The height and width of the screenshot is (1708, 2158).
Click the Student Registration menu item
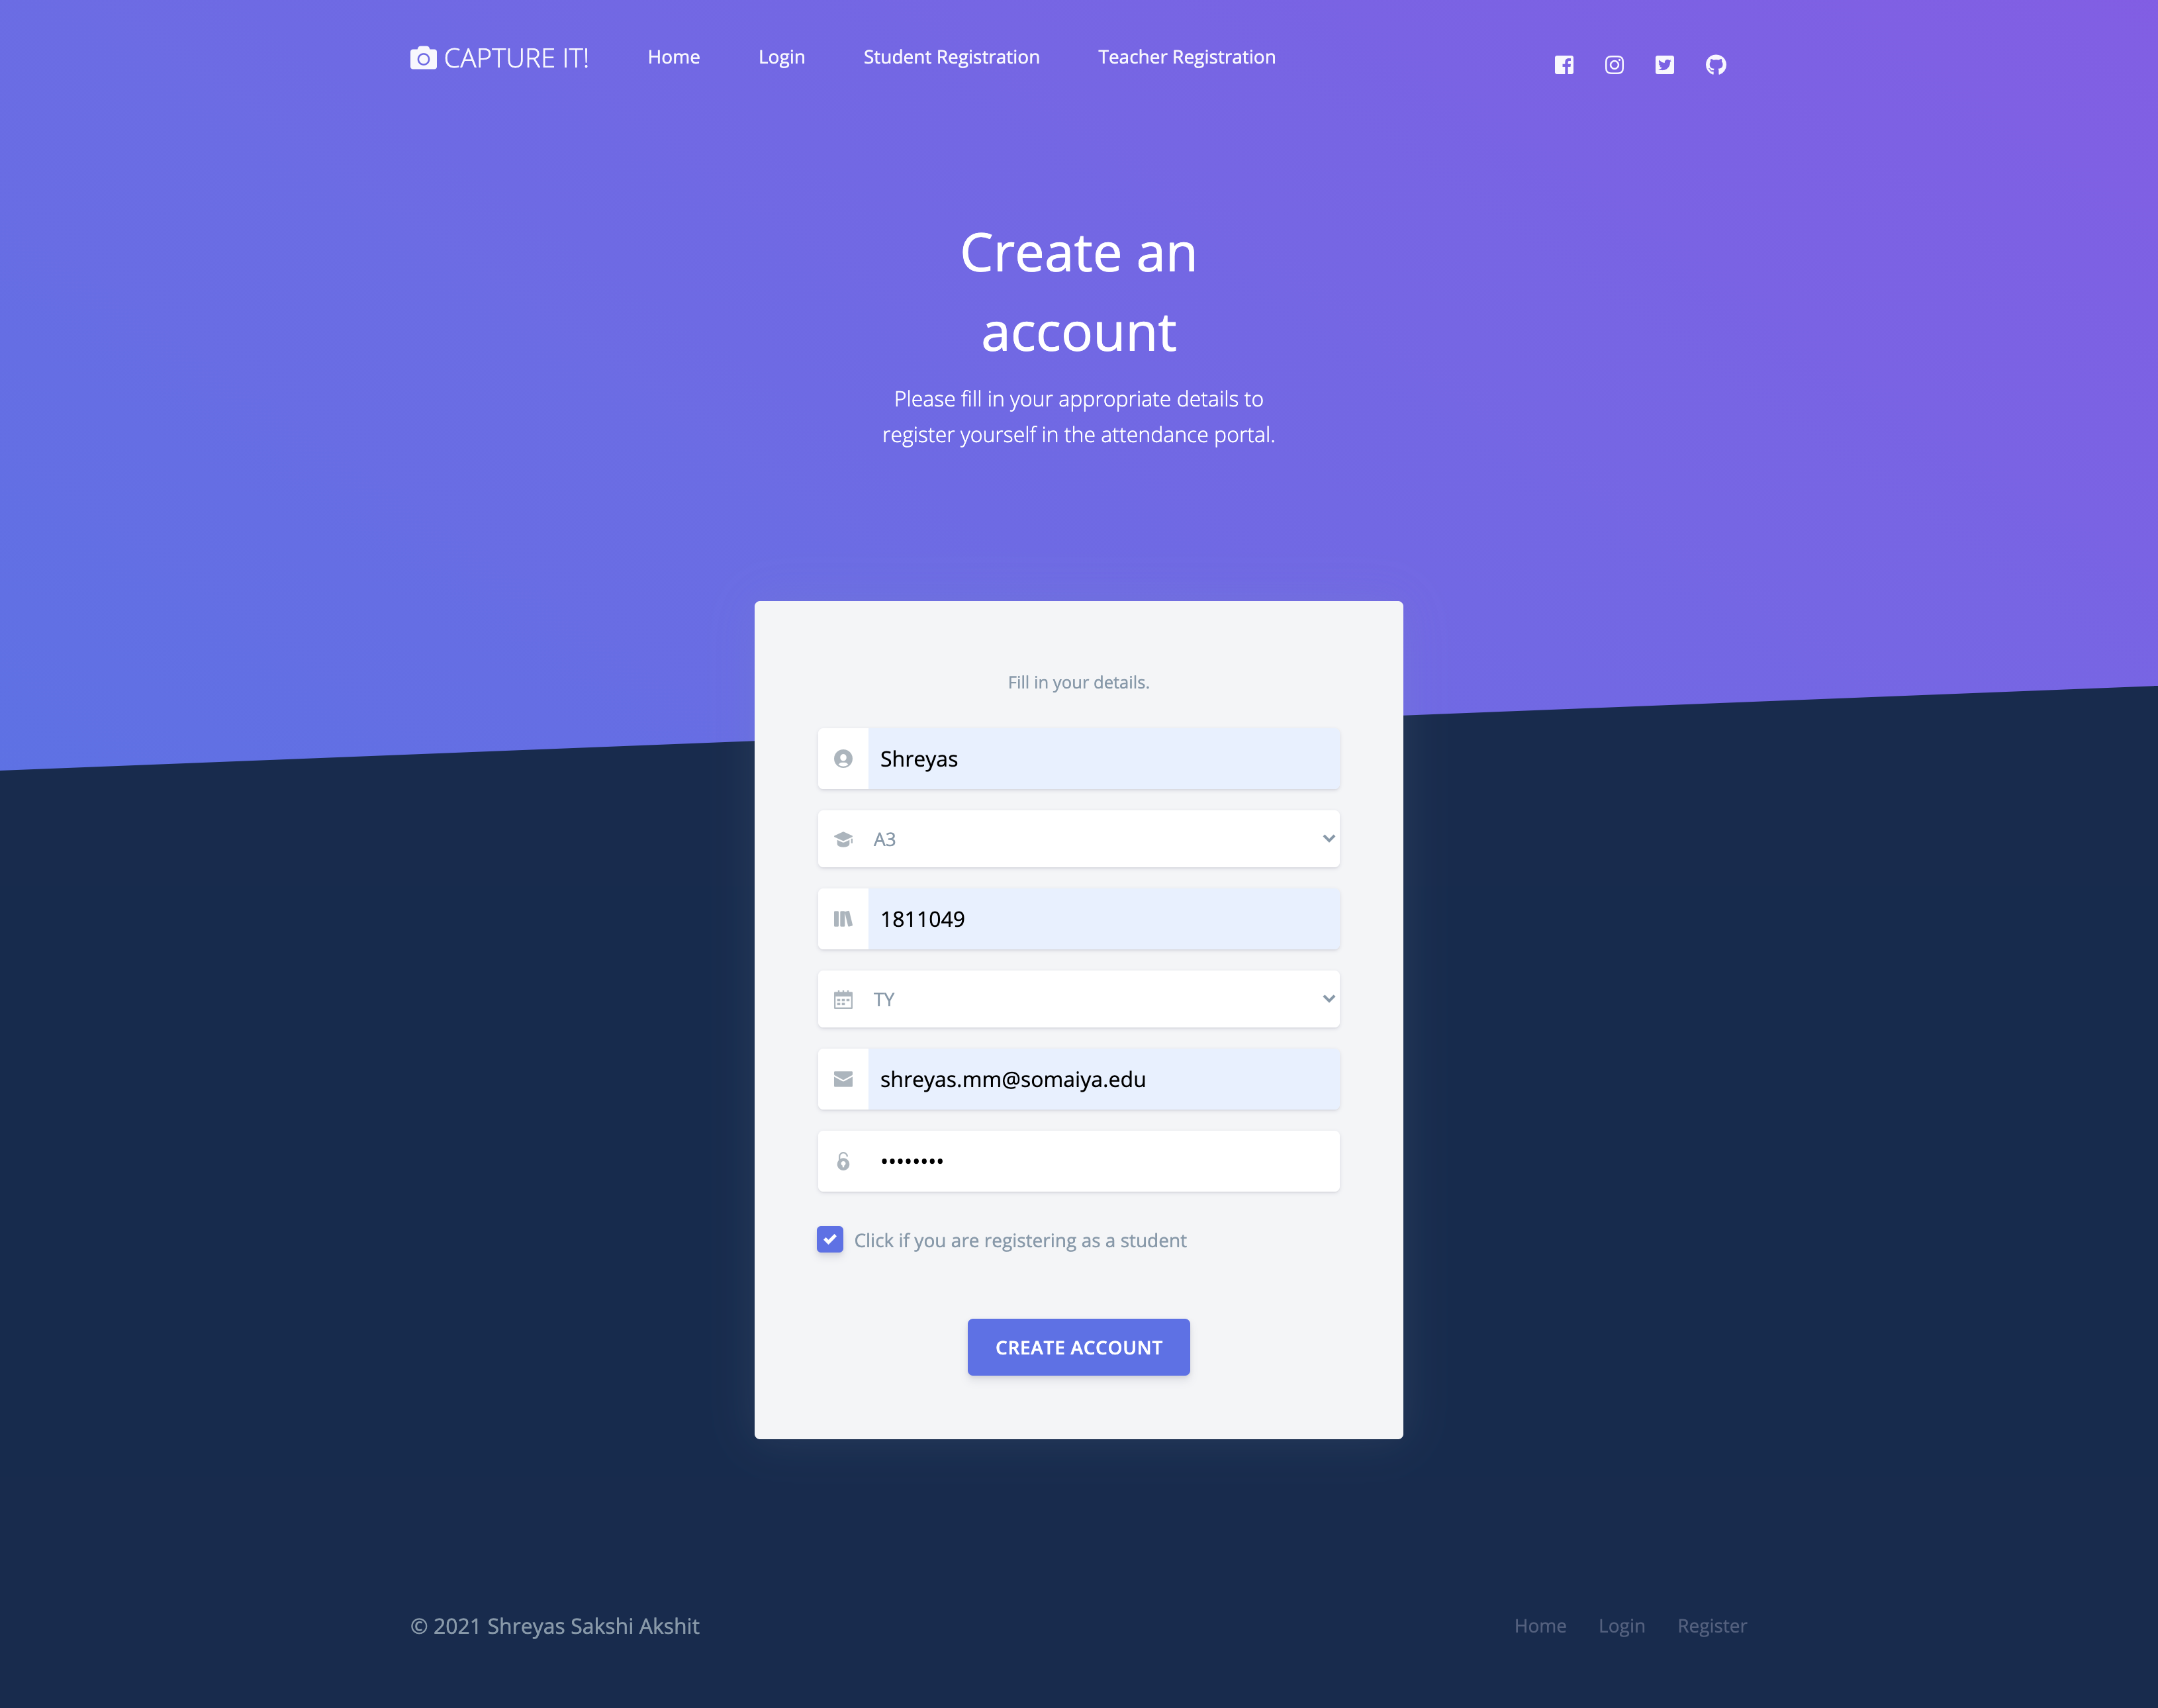(x=951, y=56)
